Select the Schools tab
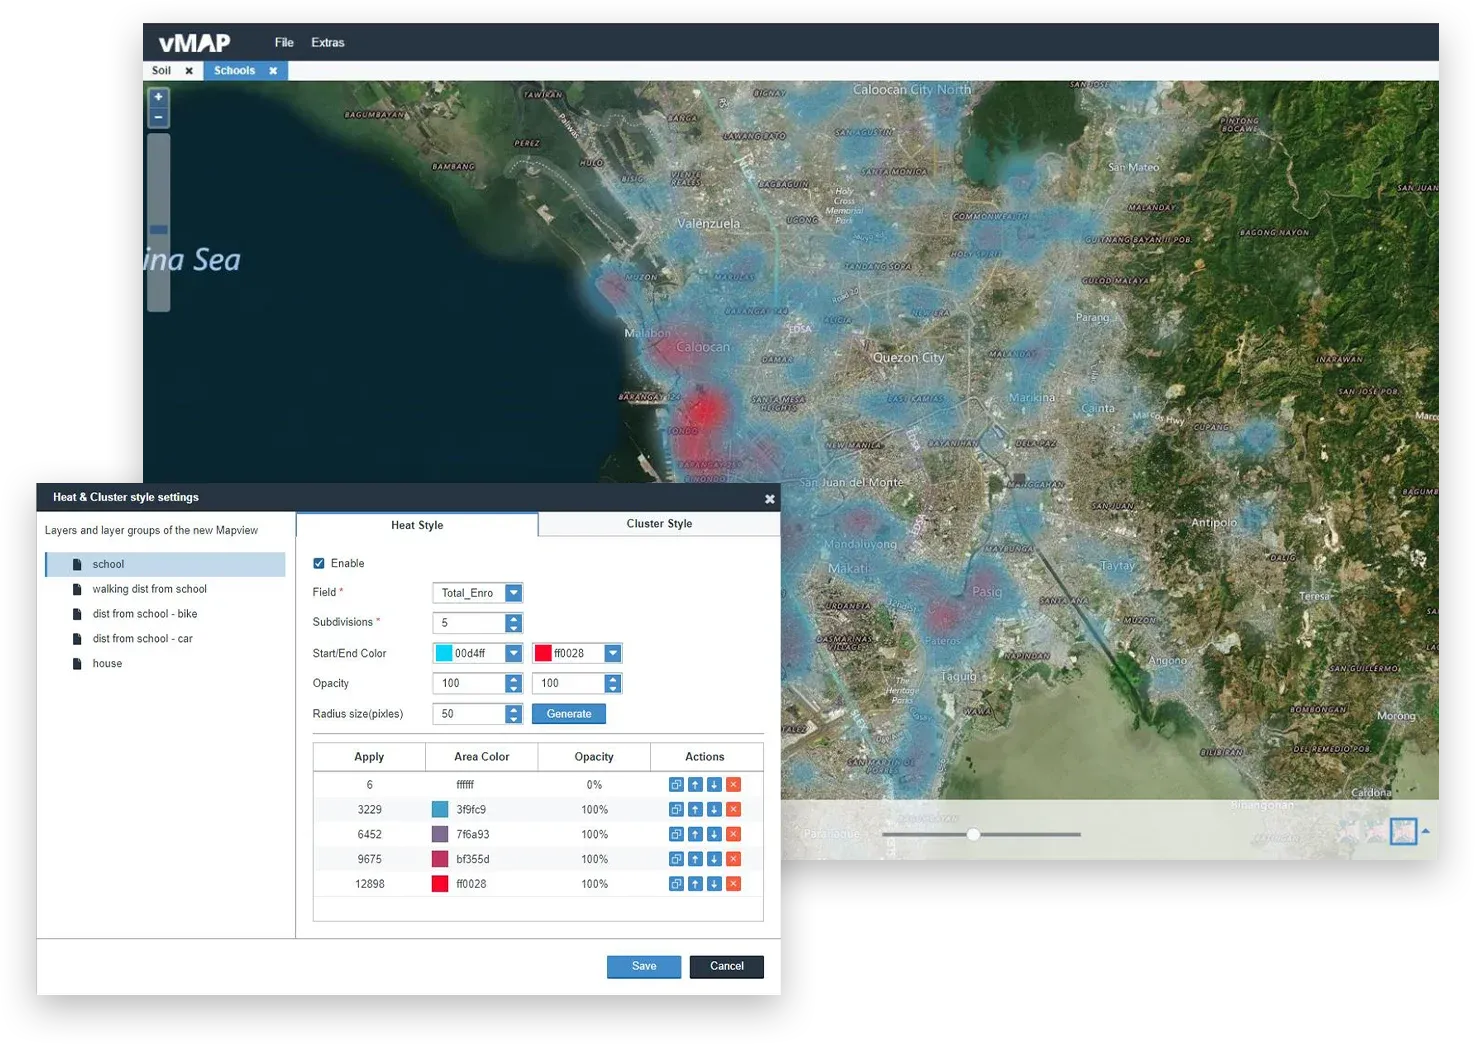 (234, 71)
